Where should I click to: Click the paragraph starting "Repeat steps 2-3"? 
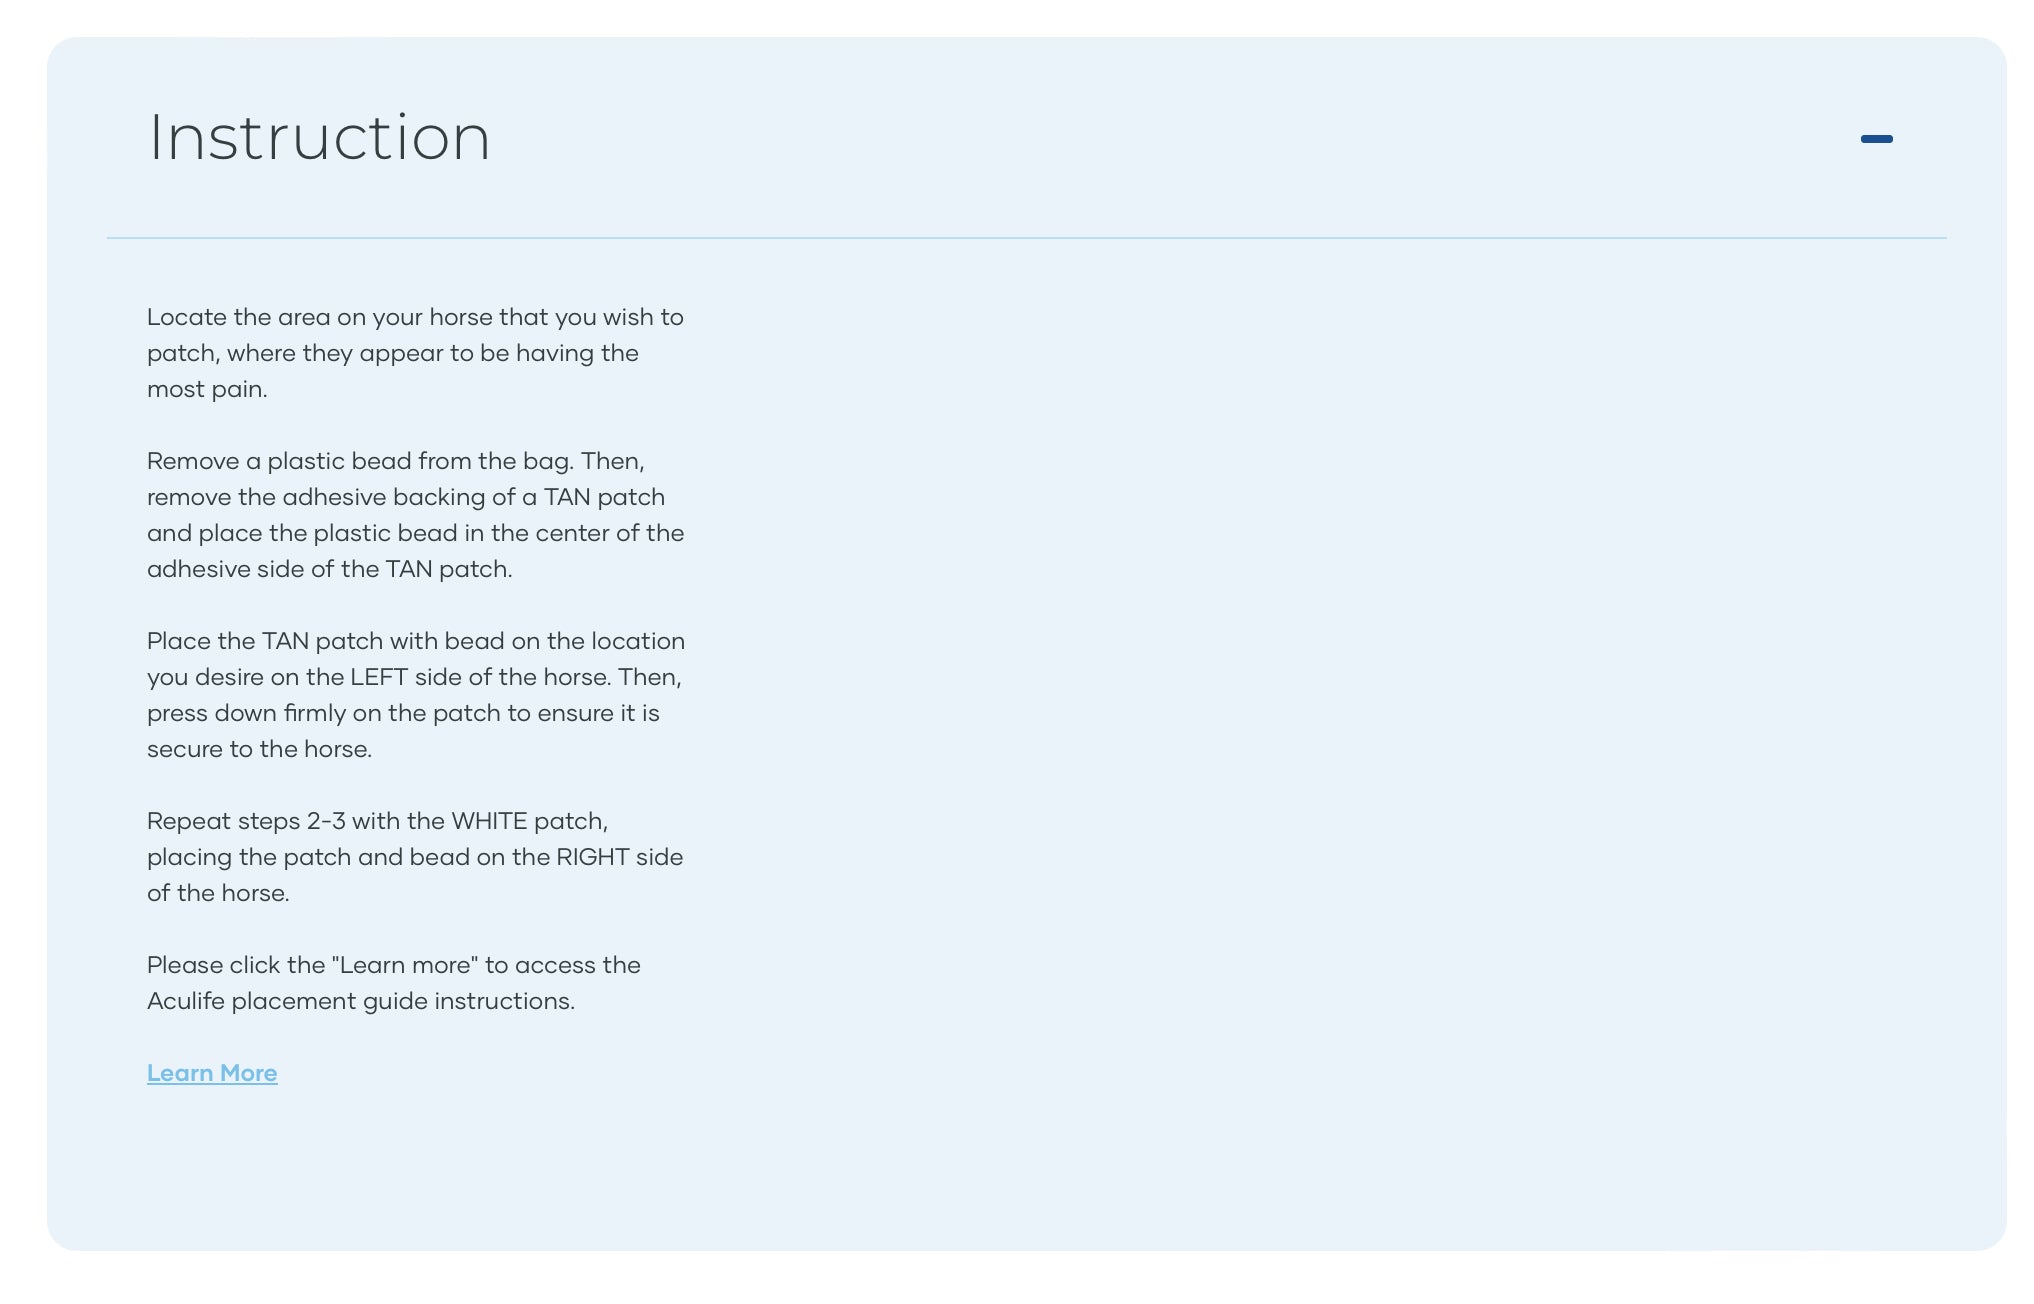point(415,857)
